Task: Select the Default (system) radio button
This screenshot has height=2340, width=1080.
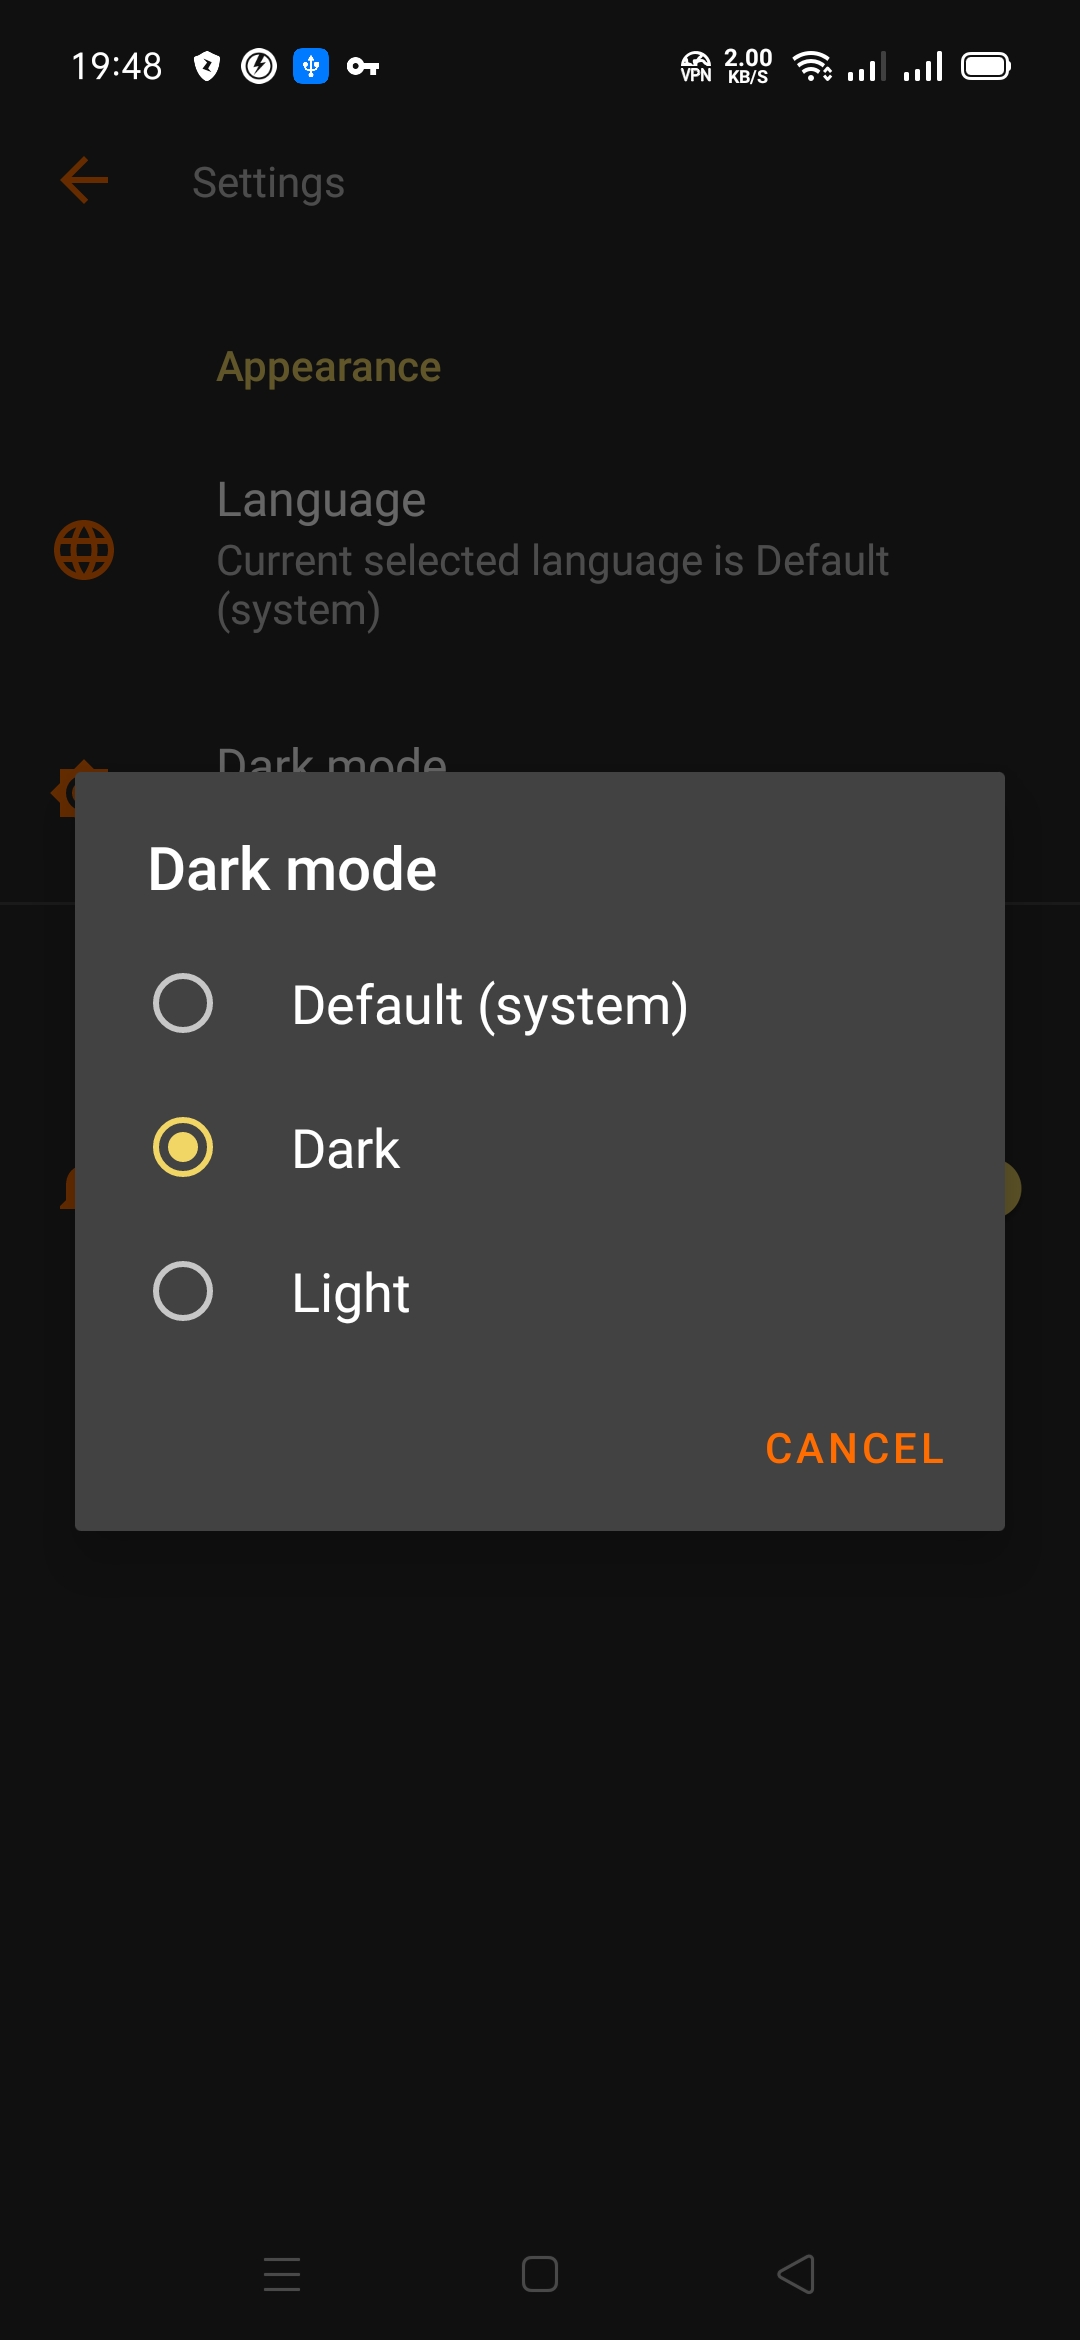Action: pyautogui.click(x=183, y=1003)
